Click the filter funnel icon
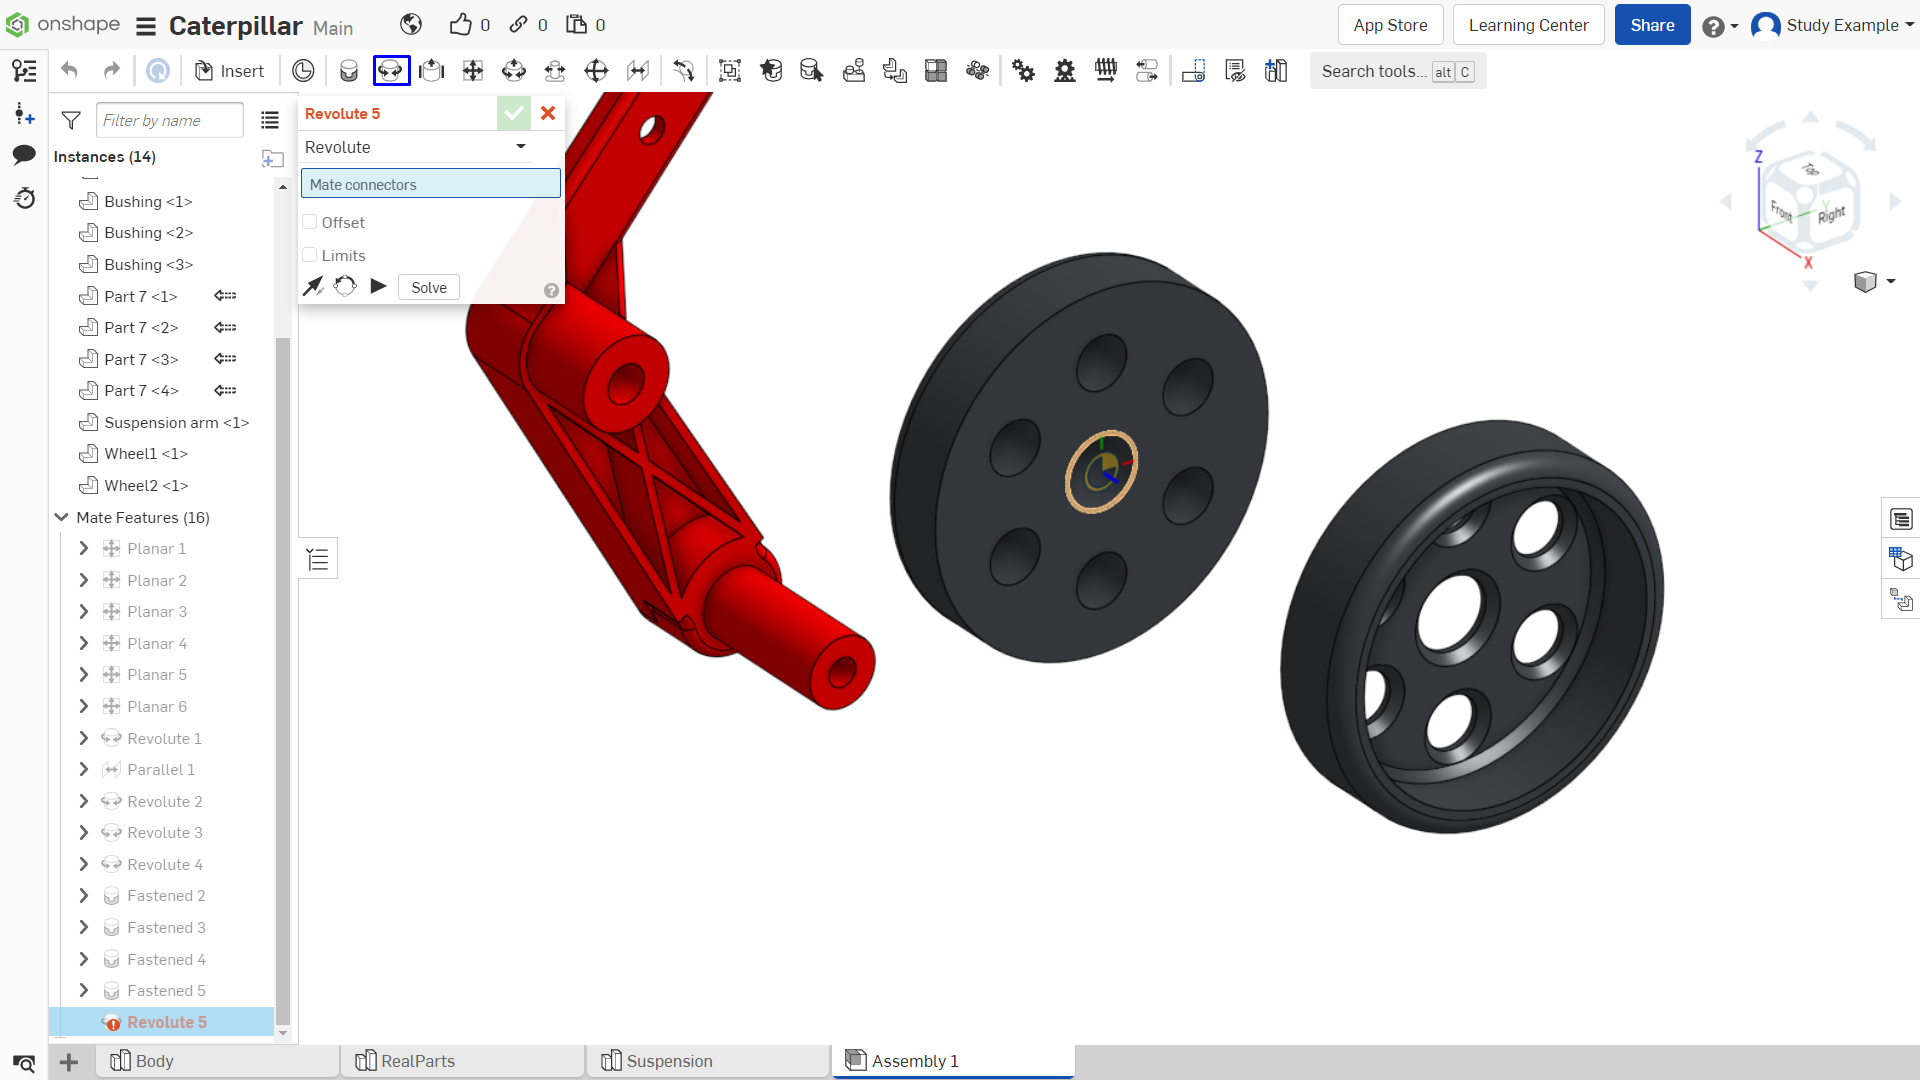The height and width of the screenshot is (1080, 1920). pos(71,121)
